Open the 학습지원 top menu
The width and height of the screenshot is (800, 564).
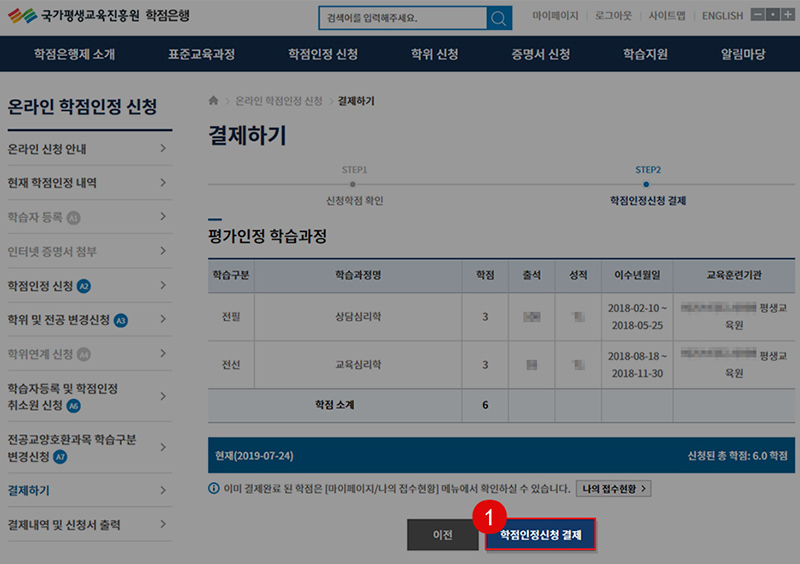click(x=645, y=54)
